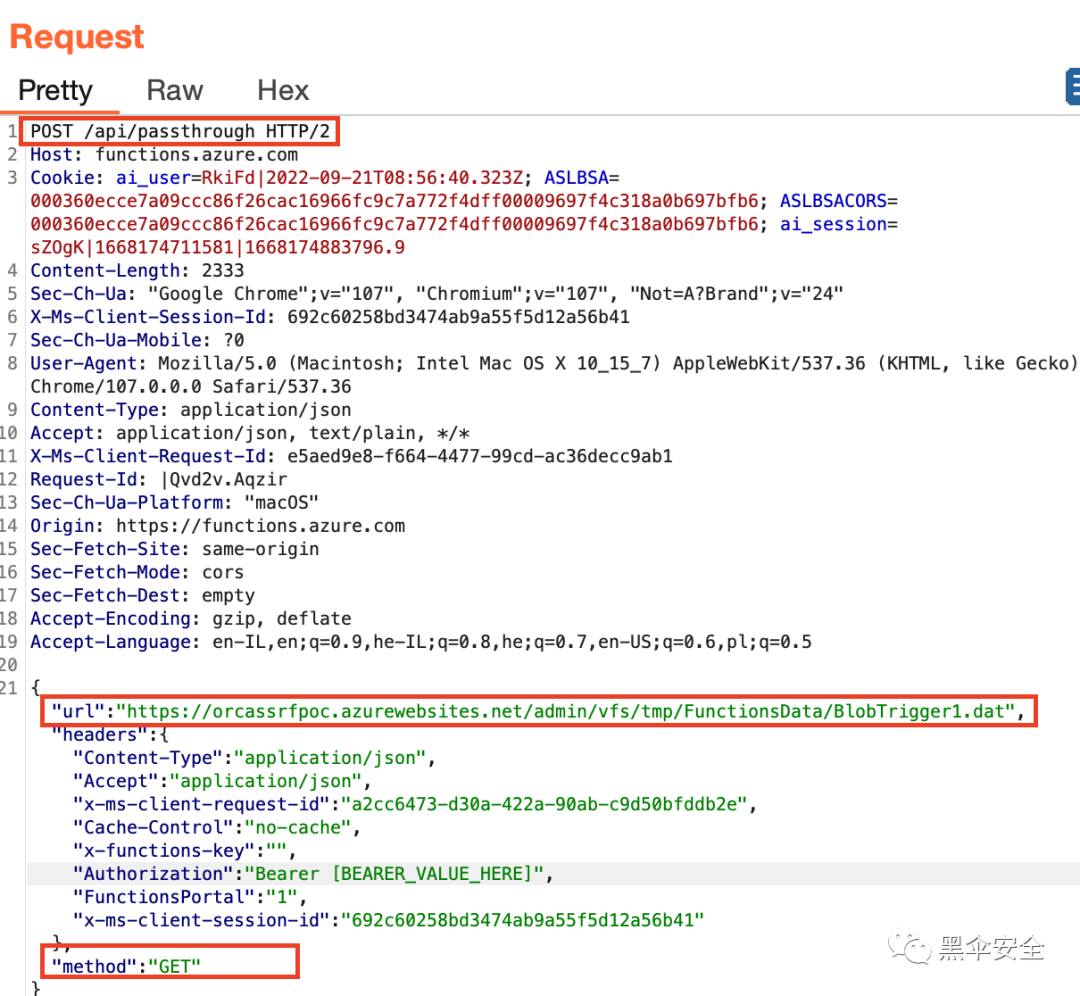This screenshot has height=996, width=1080.
Task: Click the ASLBSACORS cookie name
Action: pos(833,201)
